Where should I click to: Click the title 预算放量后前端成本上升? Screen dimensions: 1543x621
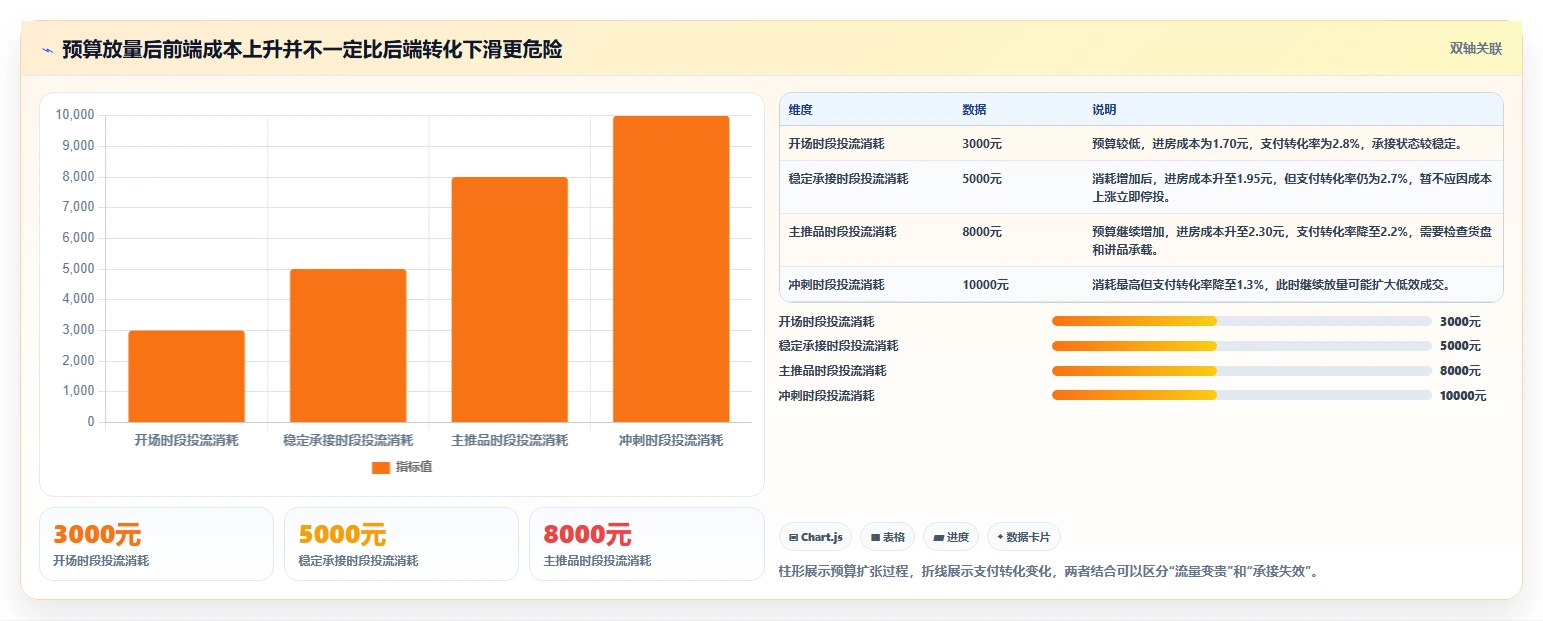(x=312, y=50)
